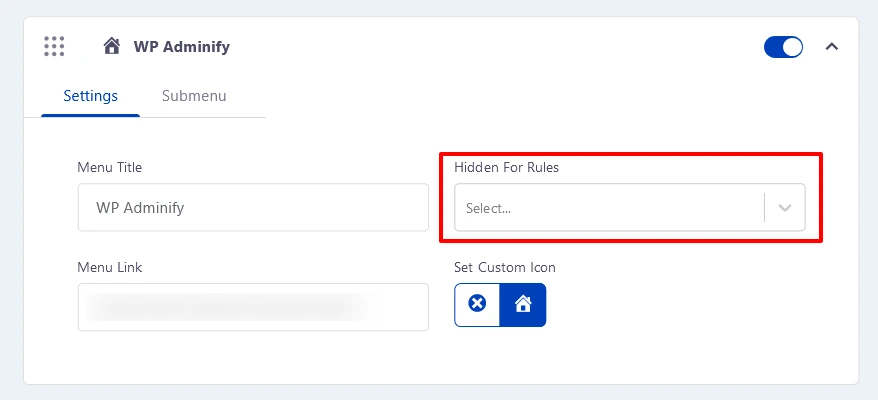Click the Menu Link label
Screen dimensions: 878x400
(110, 267)
